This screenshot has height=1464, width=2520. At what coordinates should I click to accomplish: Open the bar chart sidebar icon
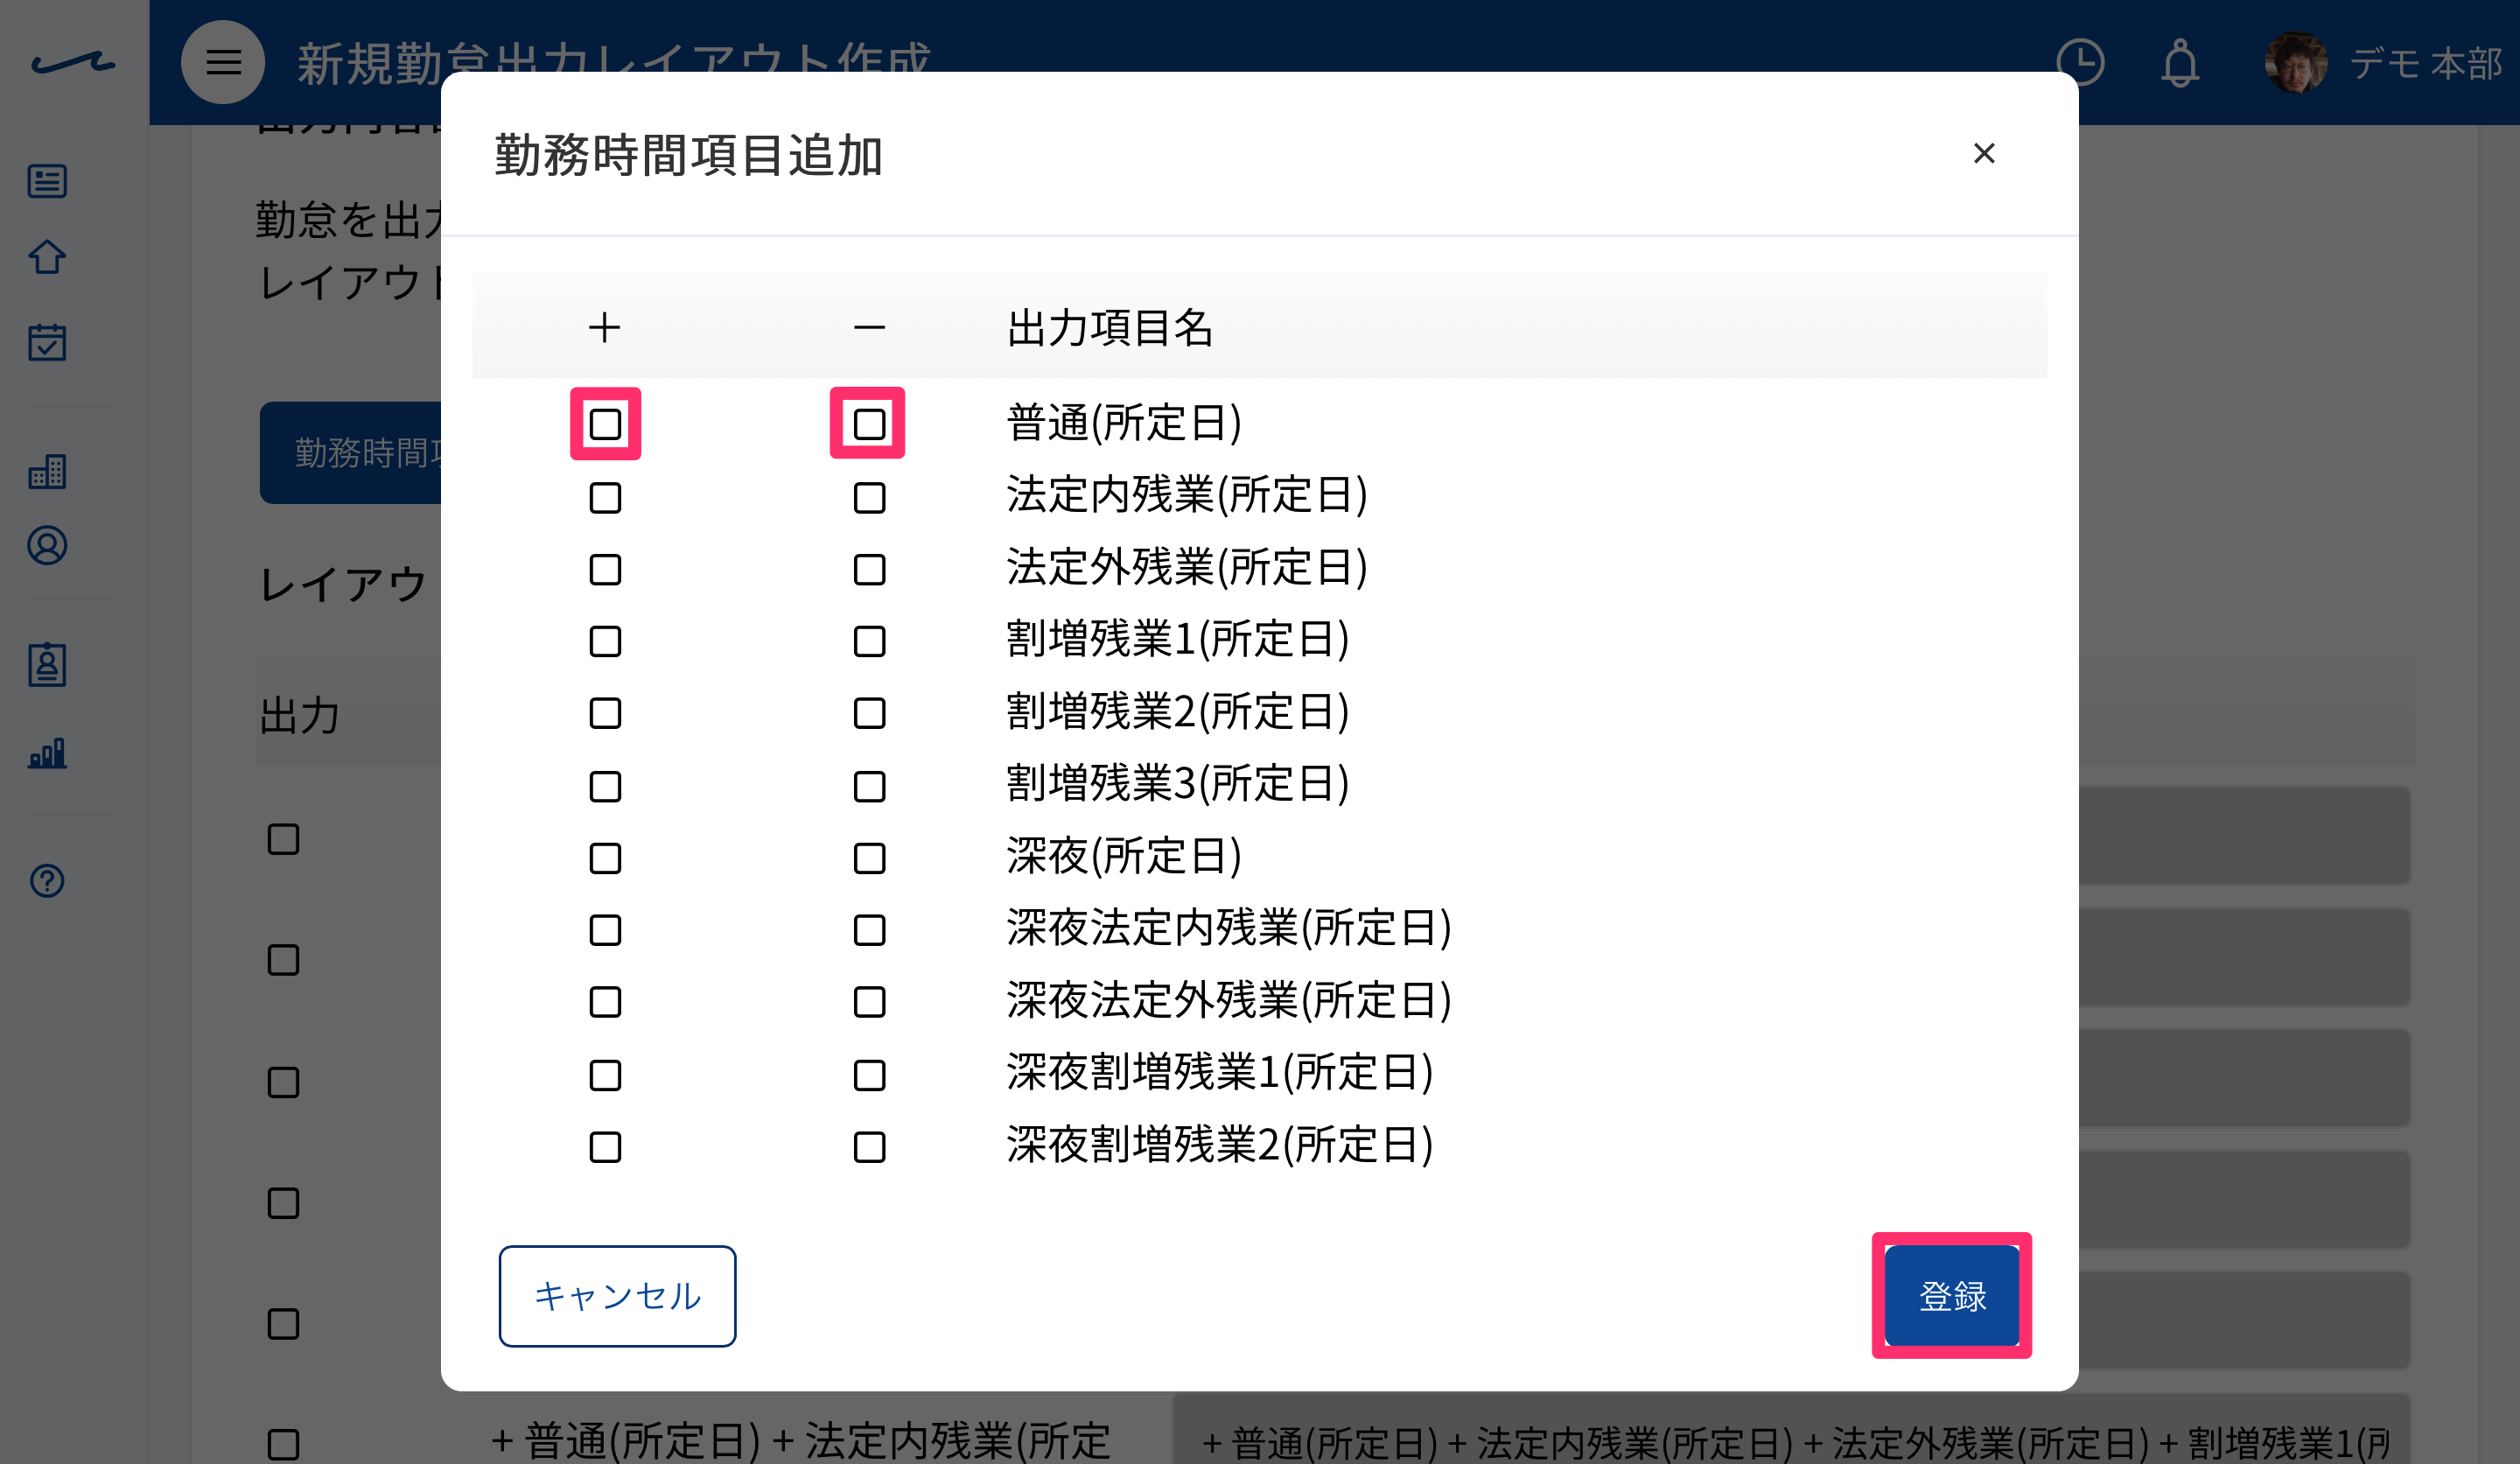(x=47, y=752)
